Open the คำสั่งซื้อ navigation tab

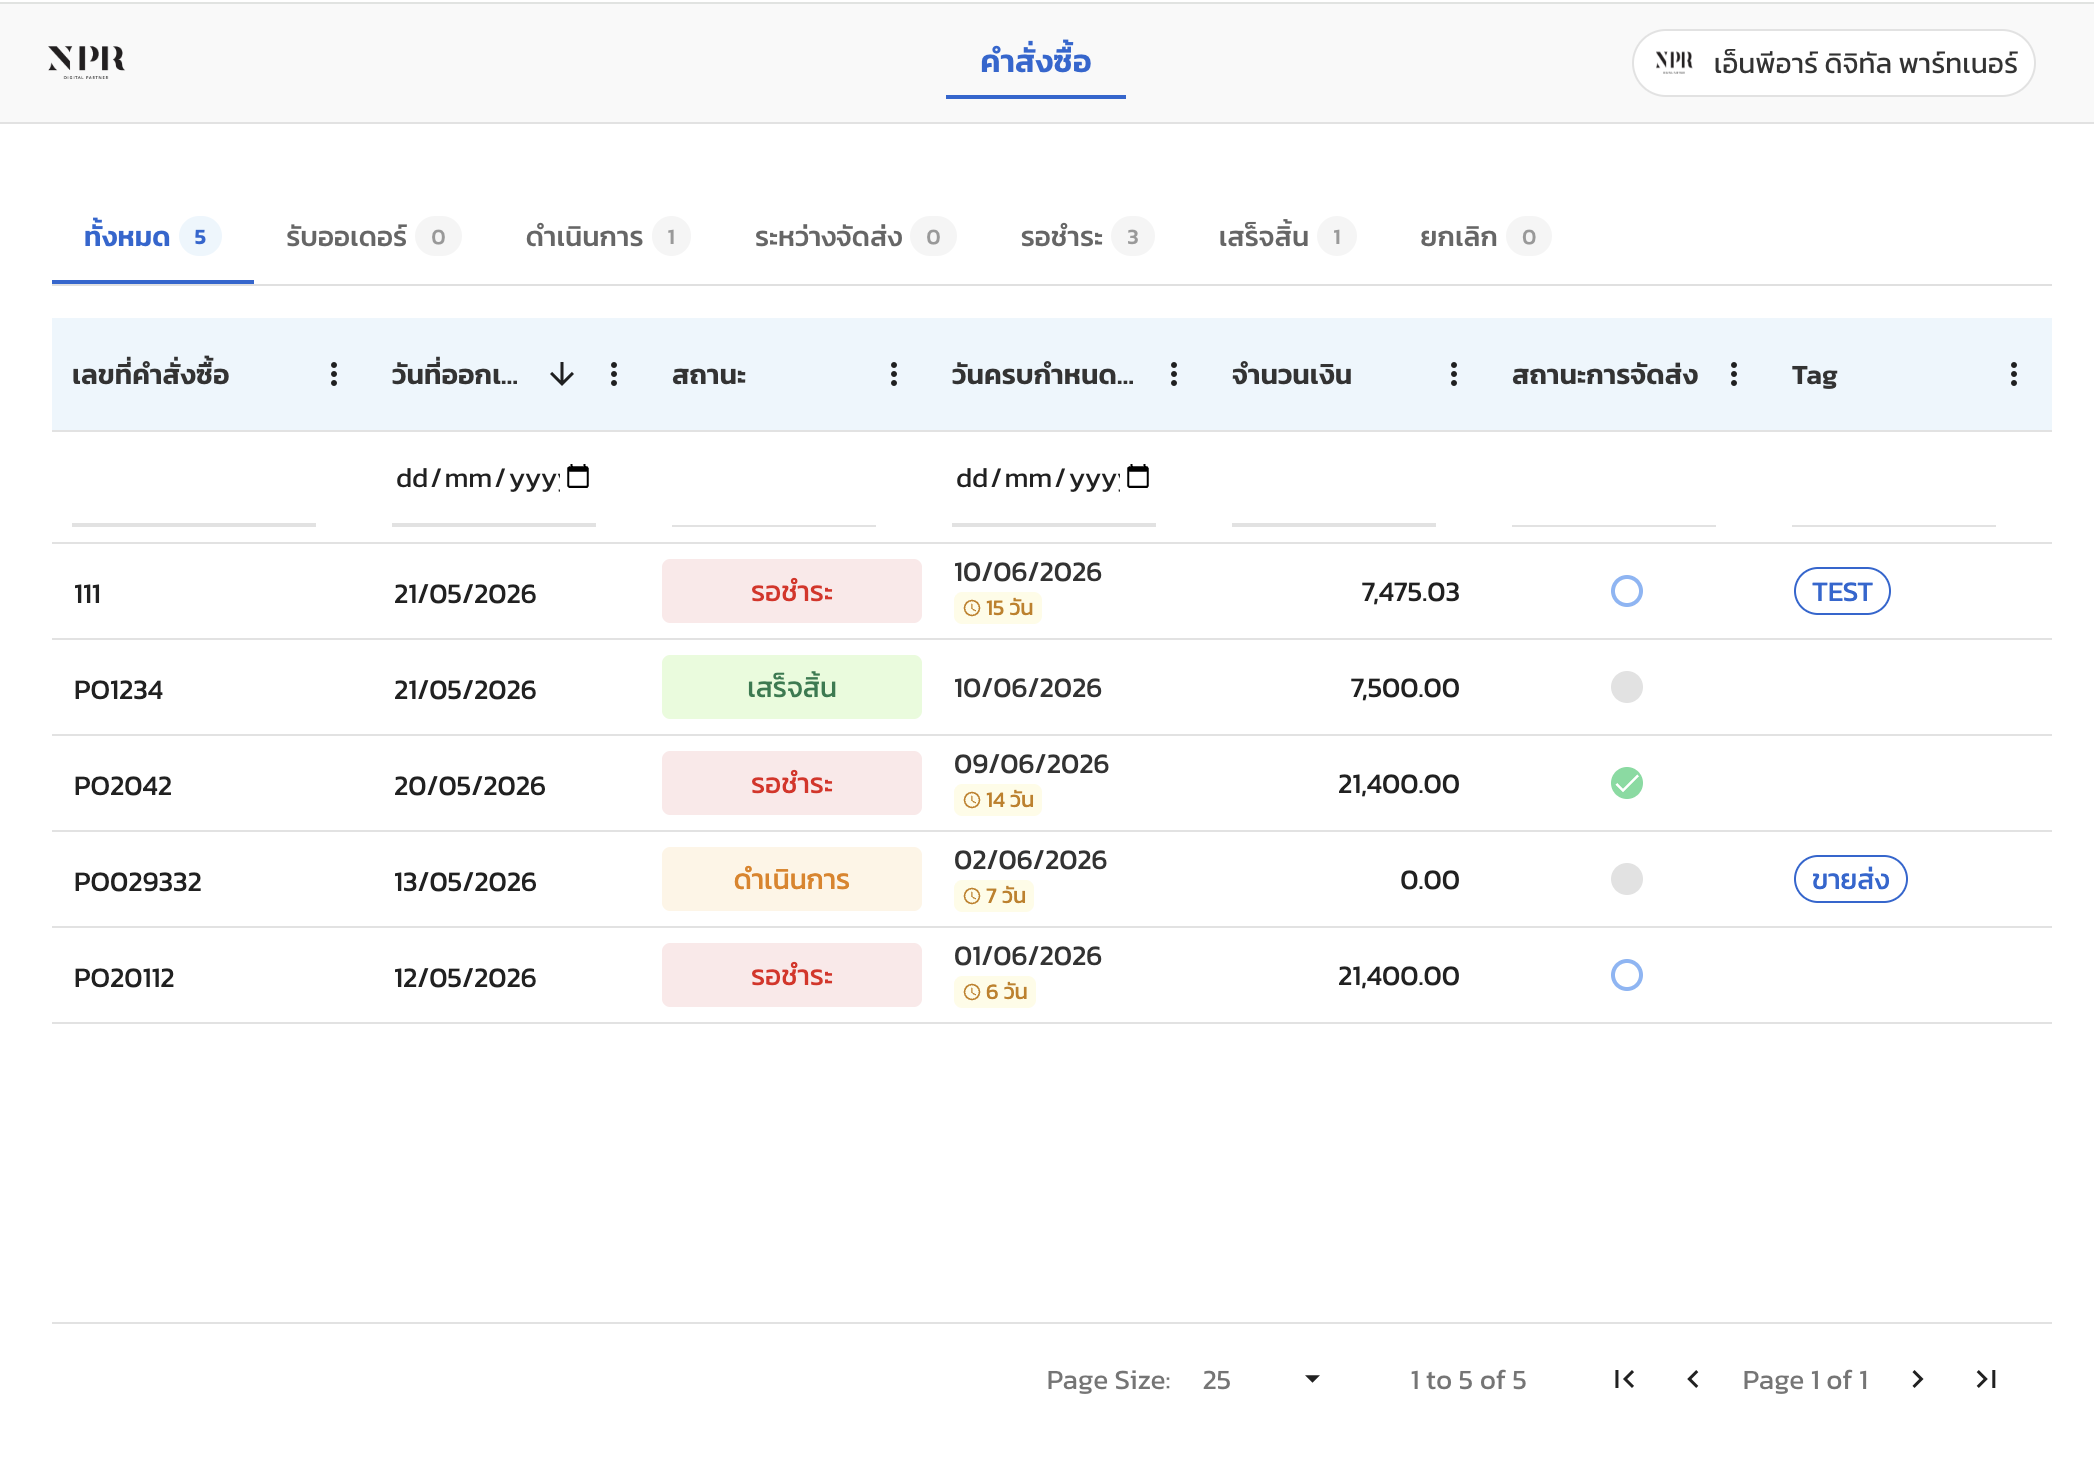coord(1035,62)
